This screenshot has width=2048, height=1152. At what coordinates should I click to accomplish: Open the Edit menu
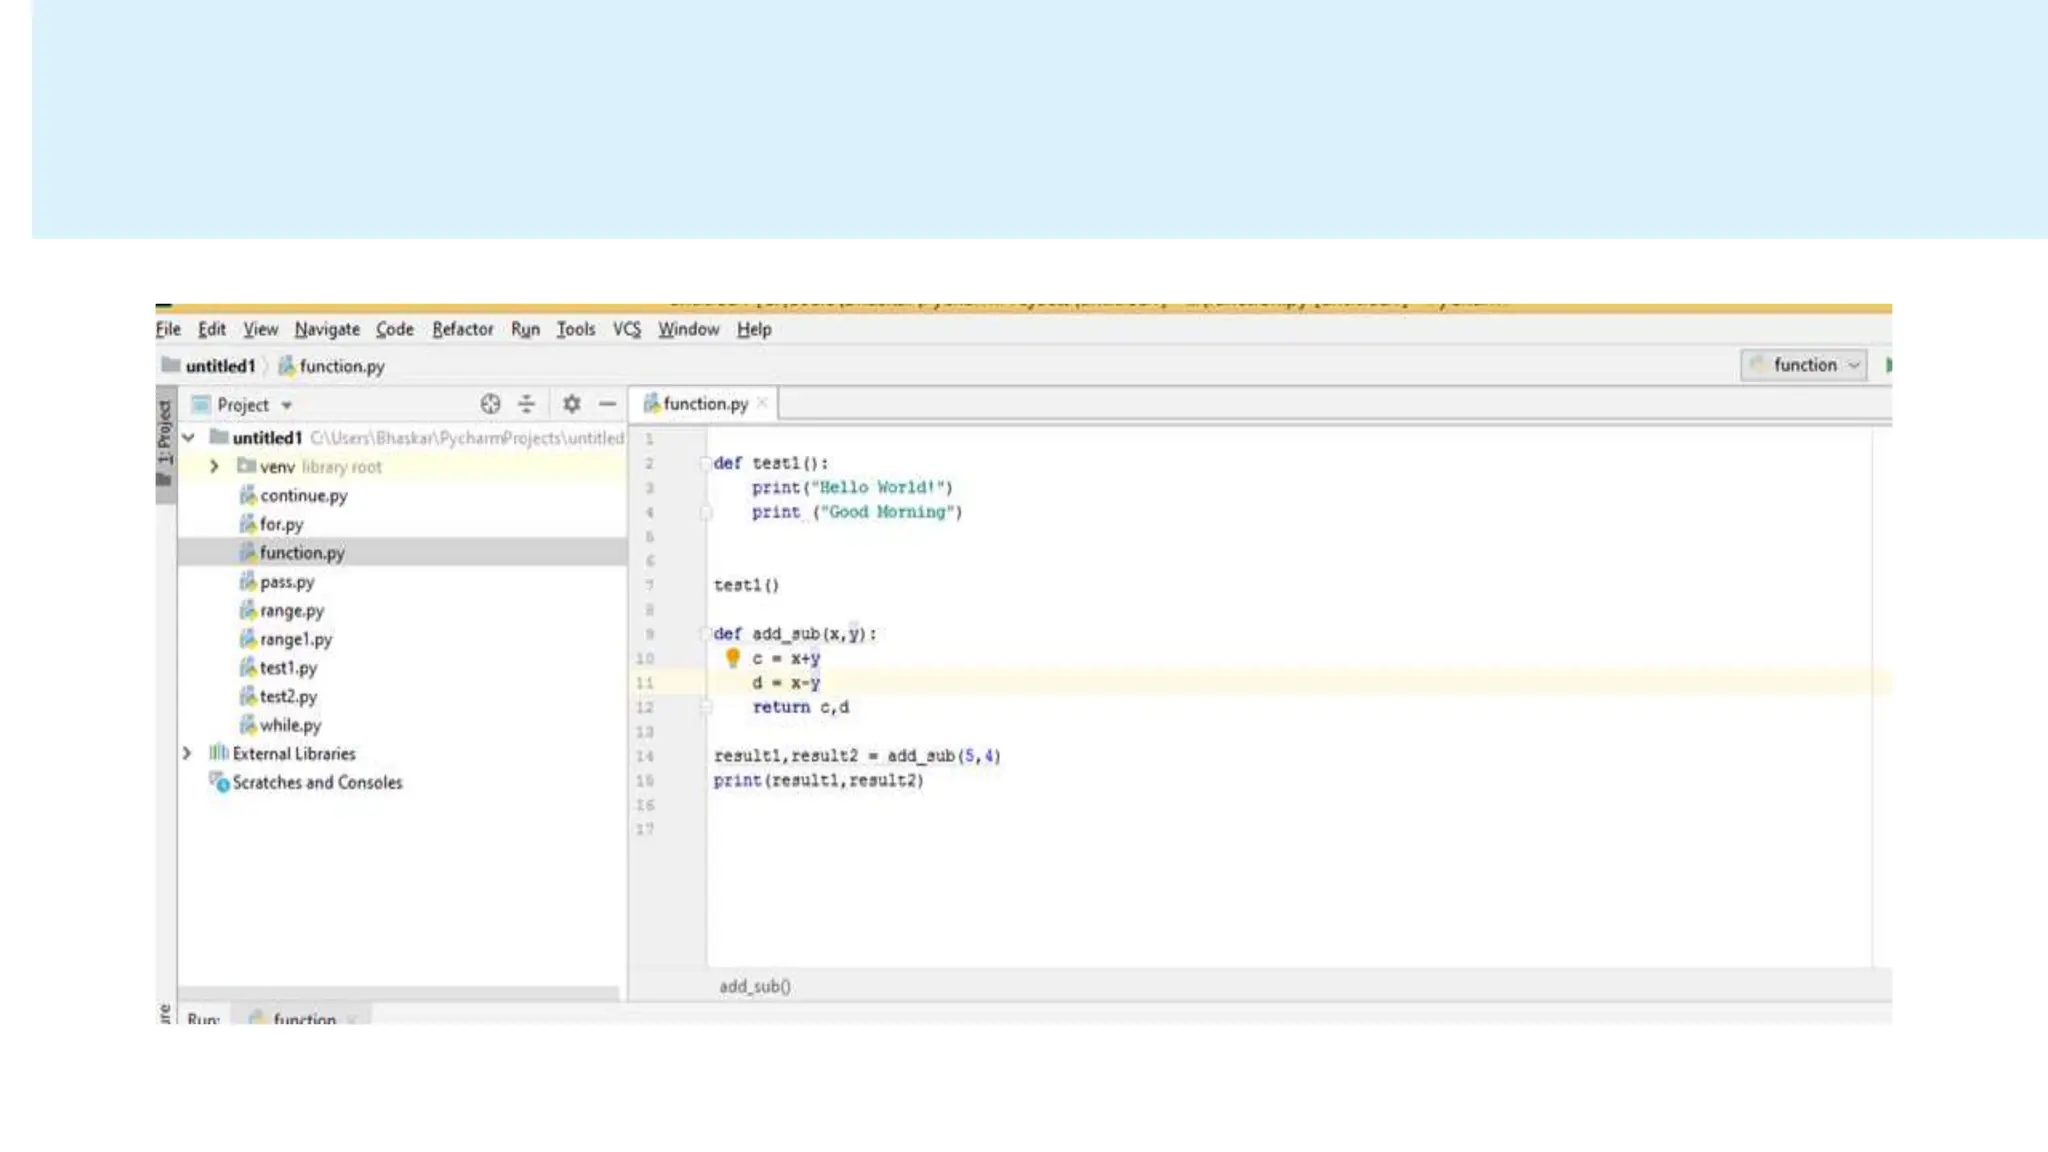(x=211, y=329)
